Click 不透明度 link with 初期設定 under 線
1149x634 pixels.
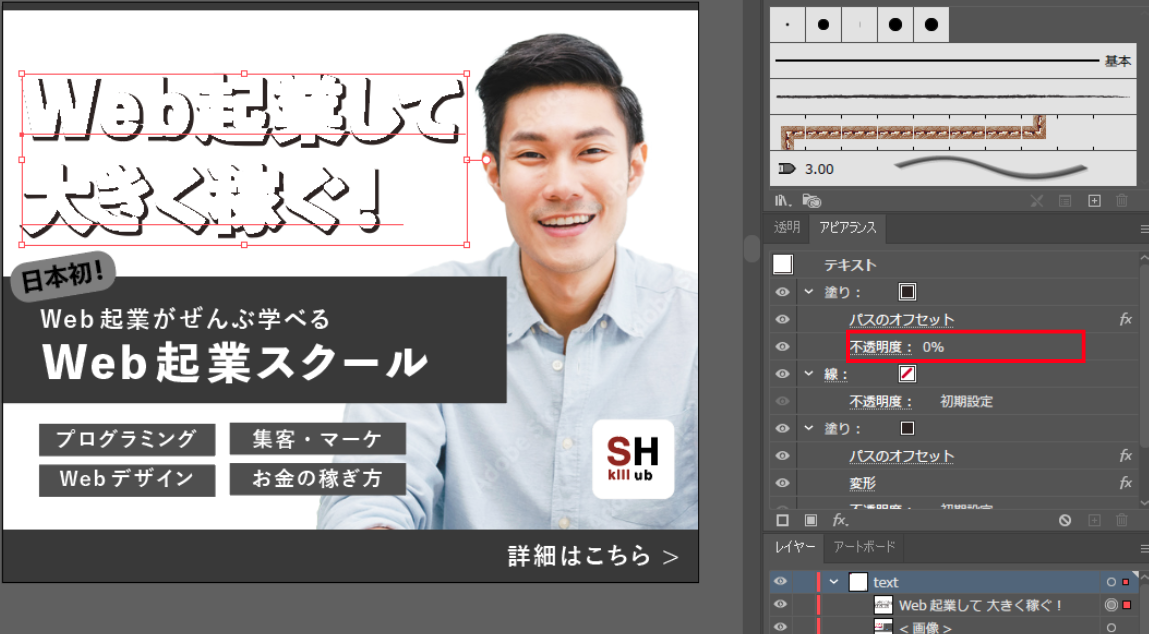(x=880, y=402)
